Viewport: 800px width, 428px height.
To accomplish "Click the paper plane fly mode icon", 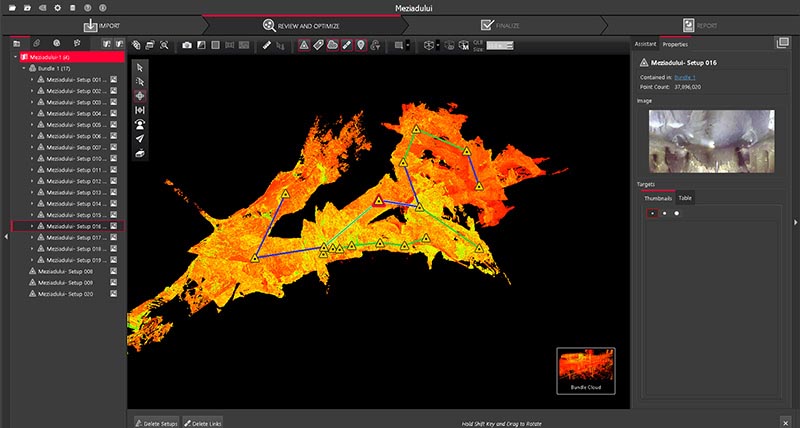I will point(140,138).
